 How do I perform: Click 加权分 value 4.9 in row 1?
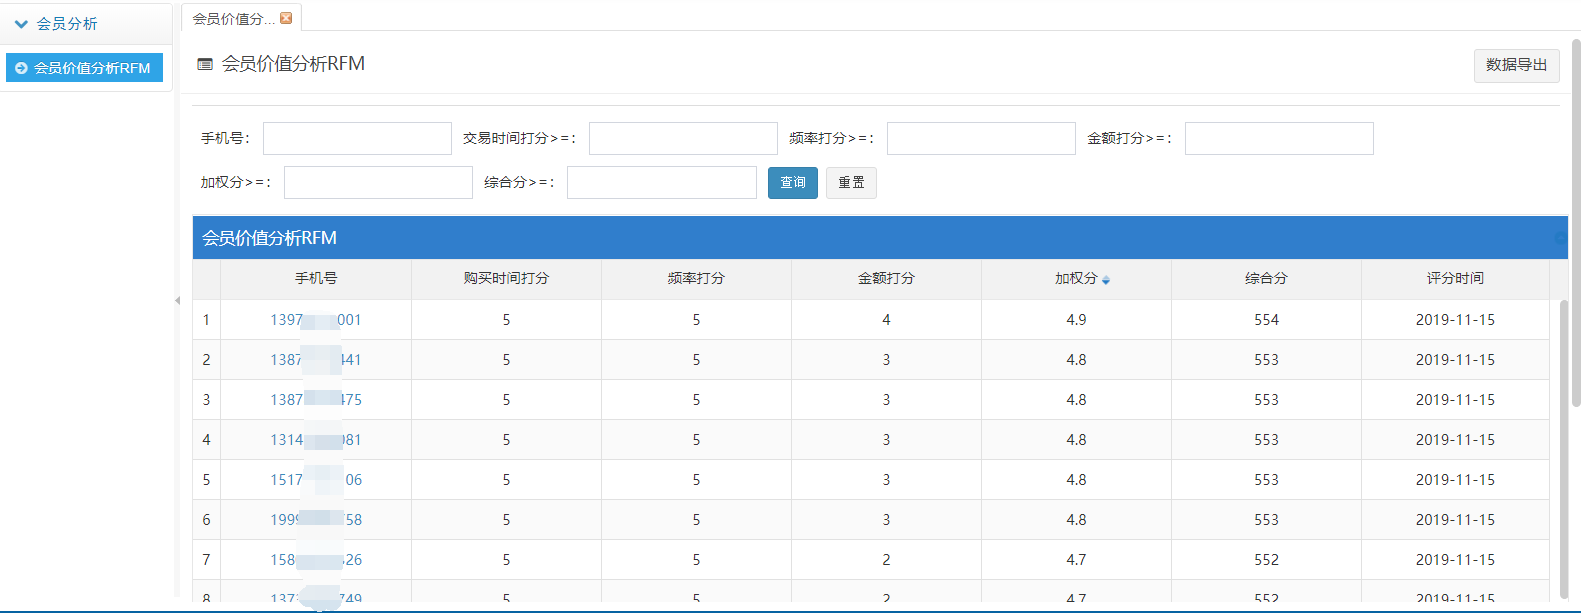[1076, 320]
